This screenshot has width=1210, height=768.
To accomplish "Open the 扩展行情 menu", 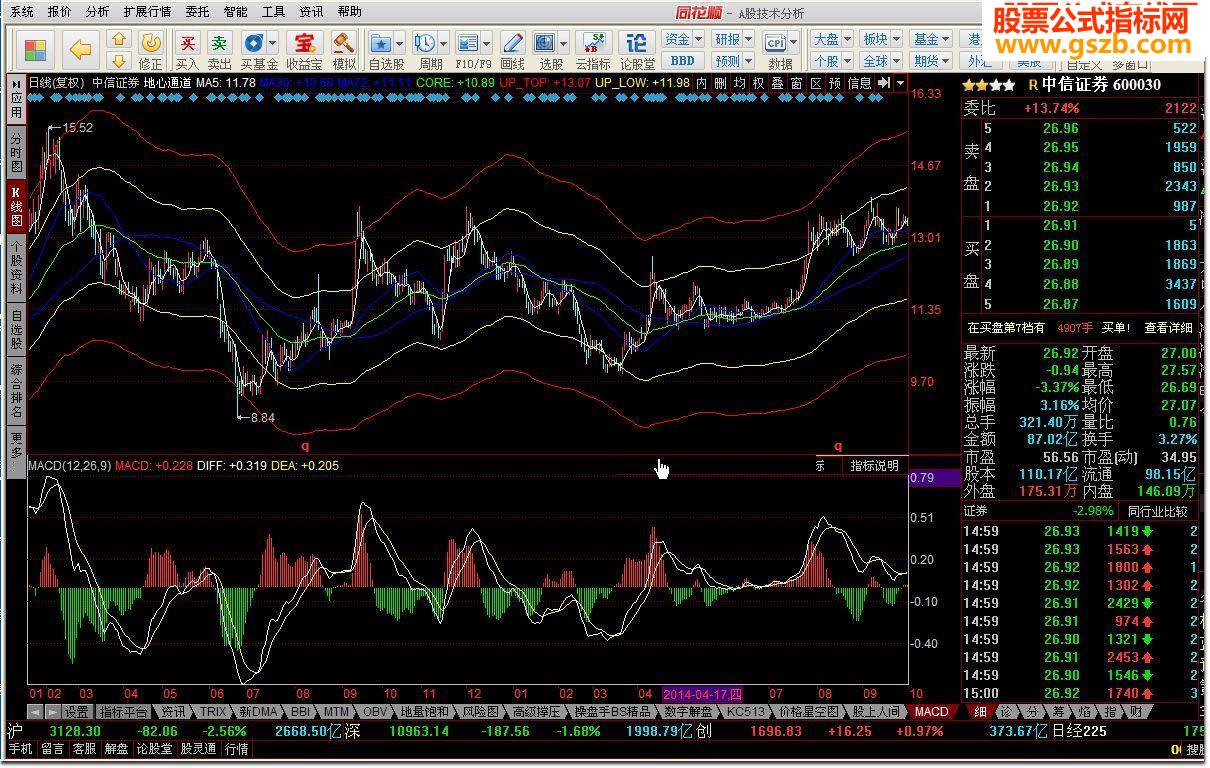I will click(147, 12).
